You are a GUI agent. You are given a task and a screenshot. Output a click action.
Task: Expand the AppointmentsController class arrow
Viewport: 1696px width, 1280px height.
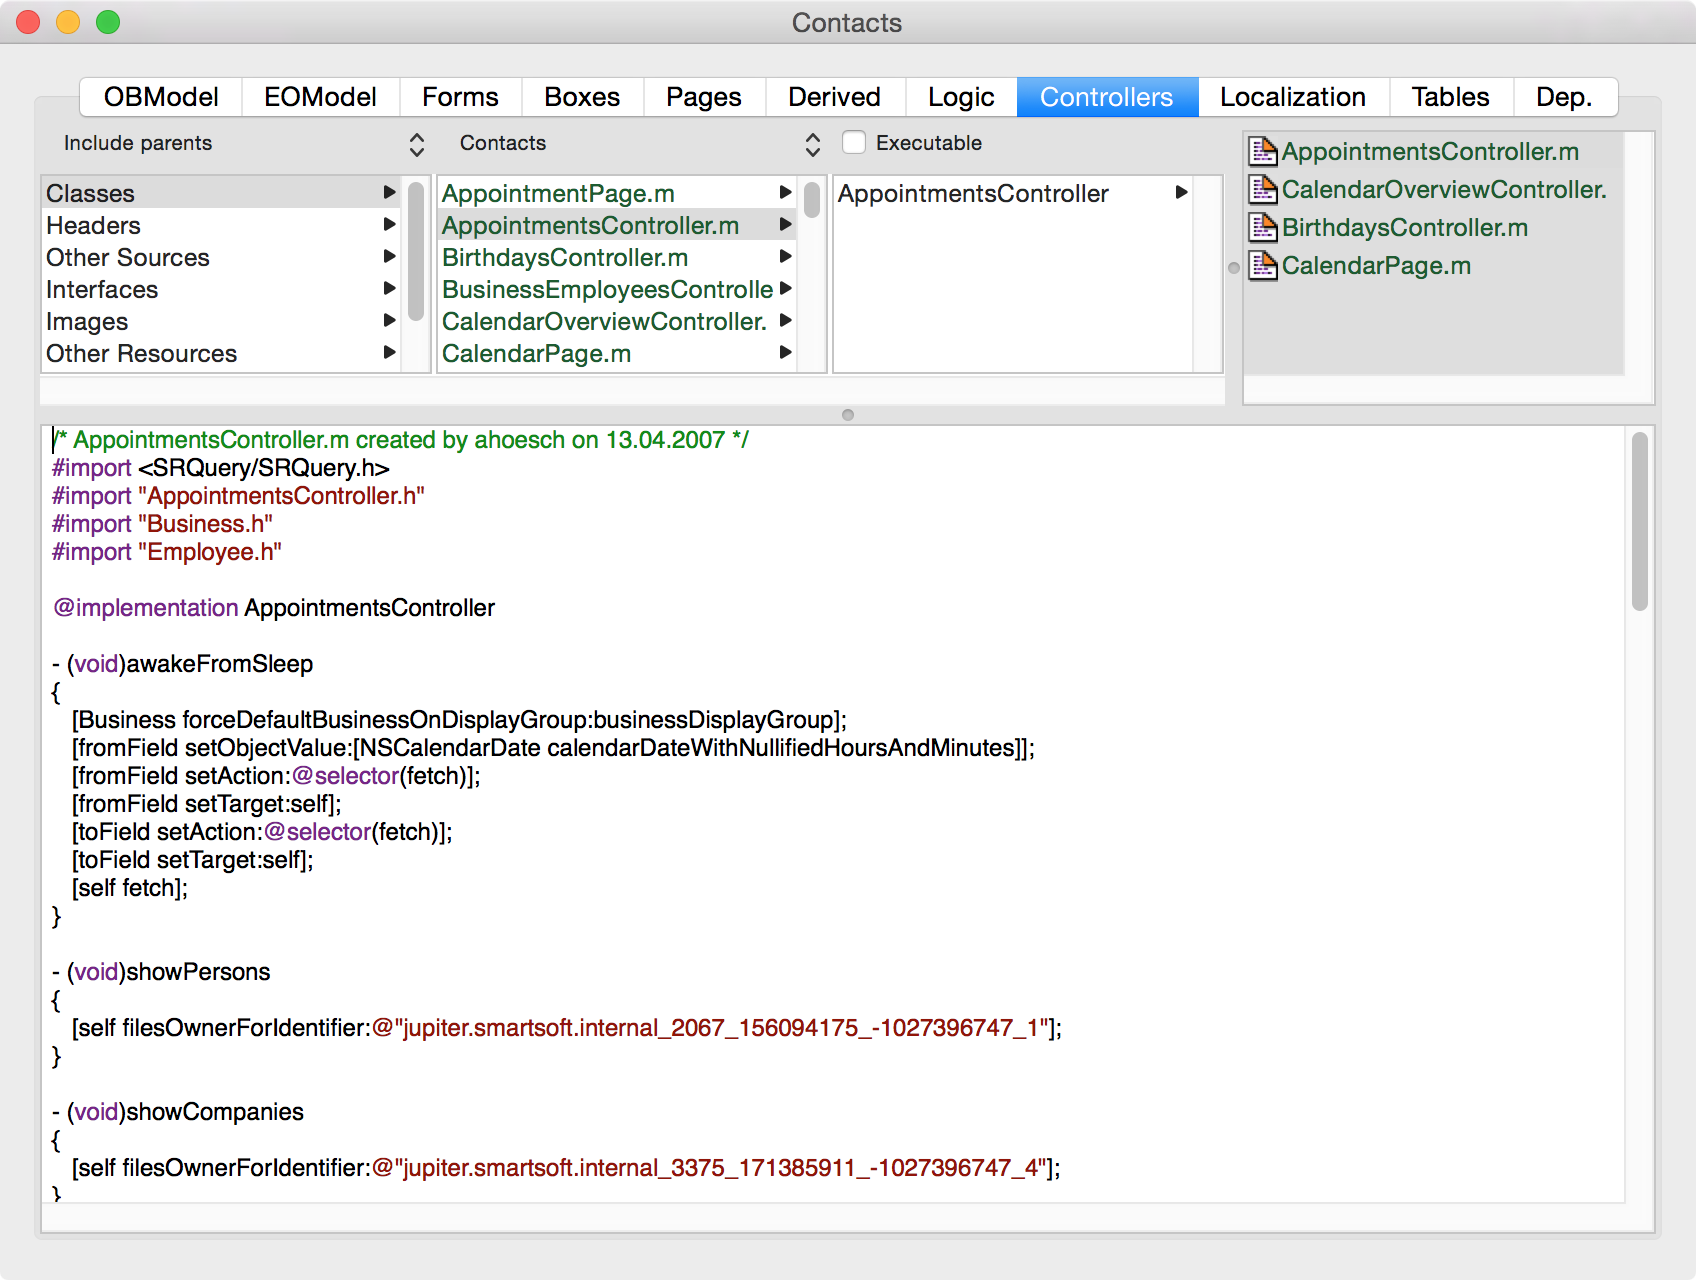pyautogui.click(x=1181, y=192)
